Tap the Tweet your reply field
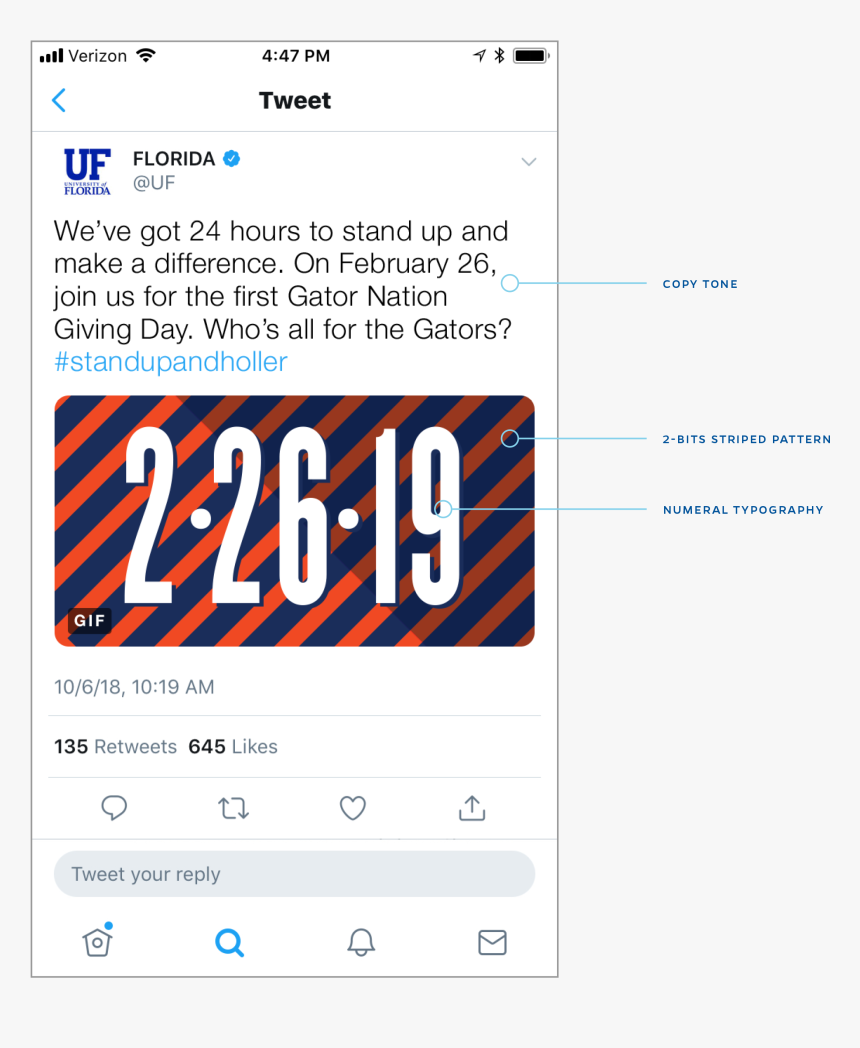 tap(294, 874)
